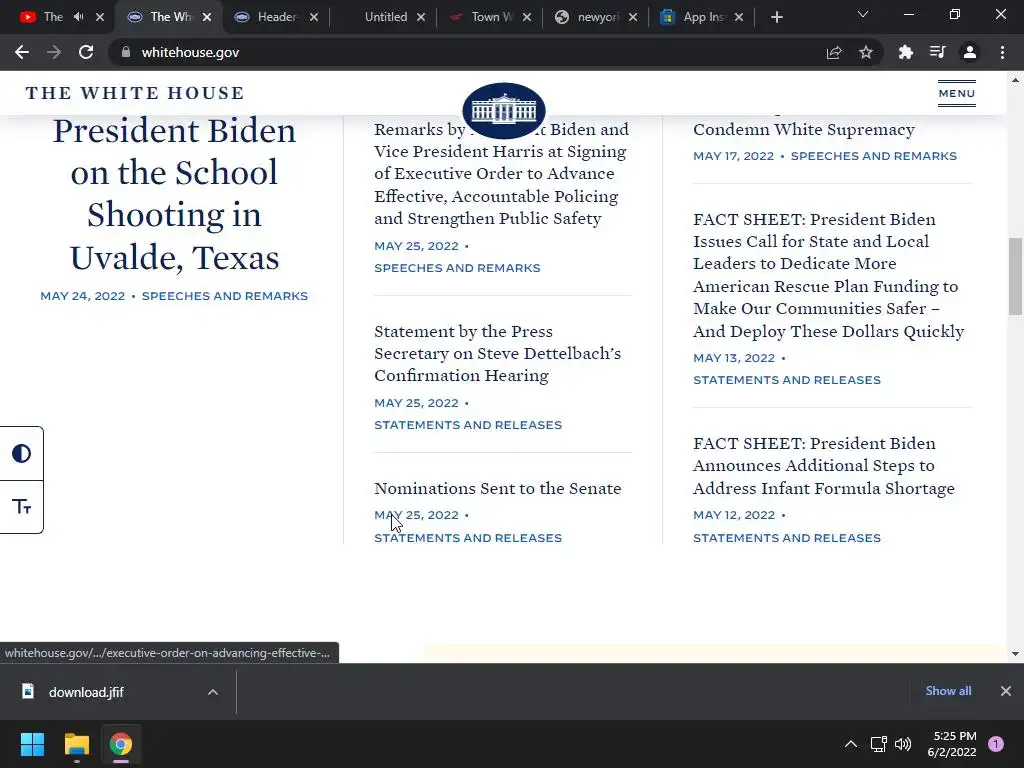Open the clock showing 5:25 PM

[x=952, y=744]
